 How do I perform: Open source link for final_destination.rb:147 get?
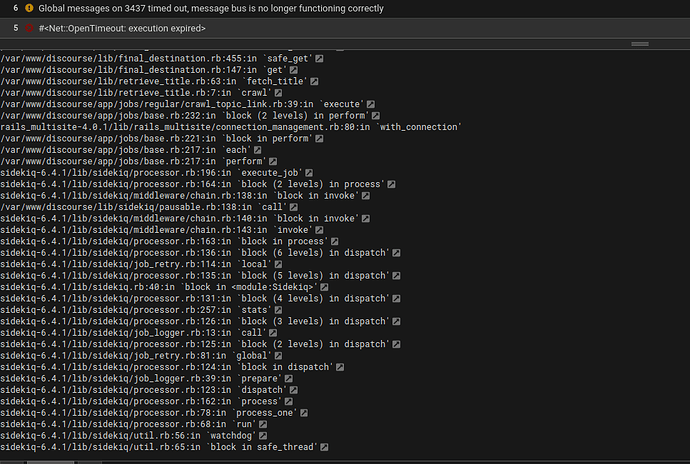point(294,70)
